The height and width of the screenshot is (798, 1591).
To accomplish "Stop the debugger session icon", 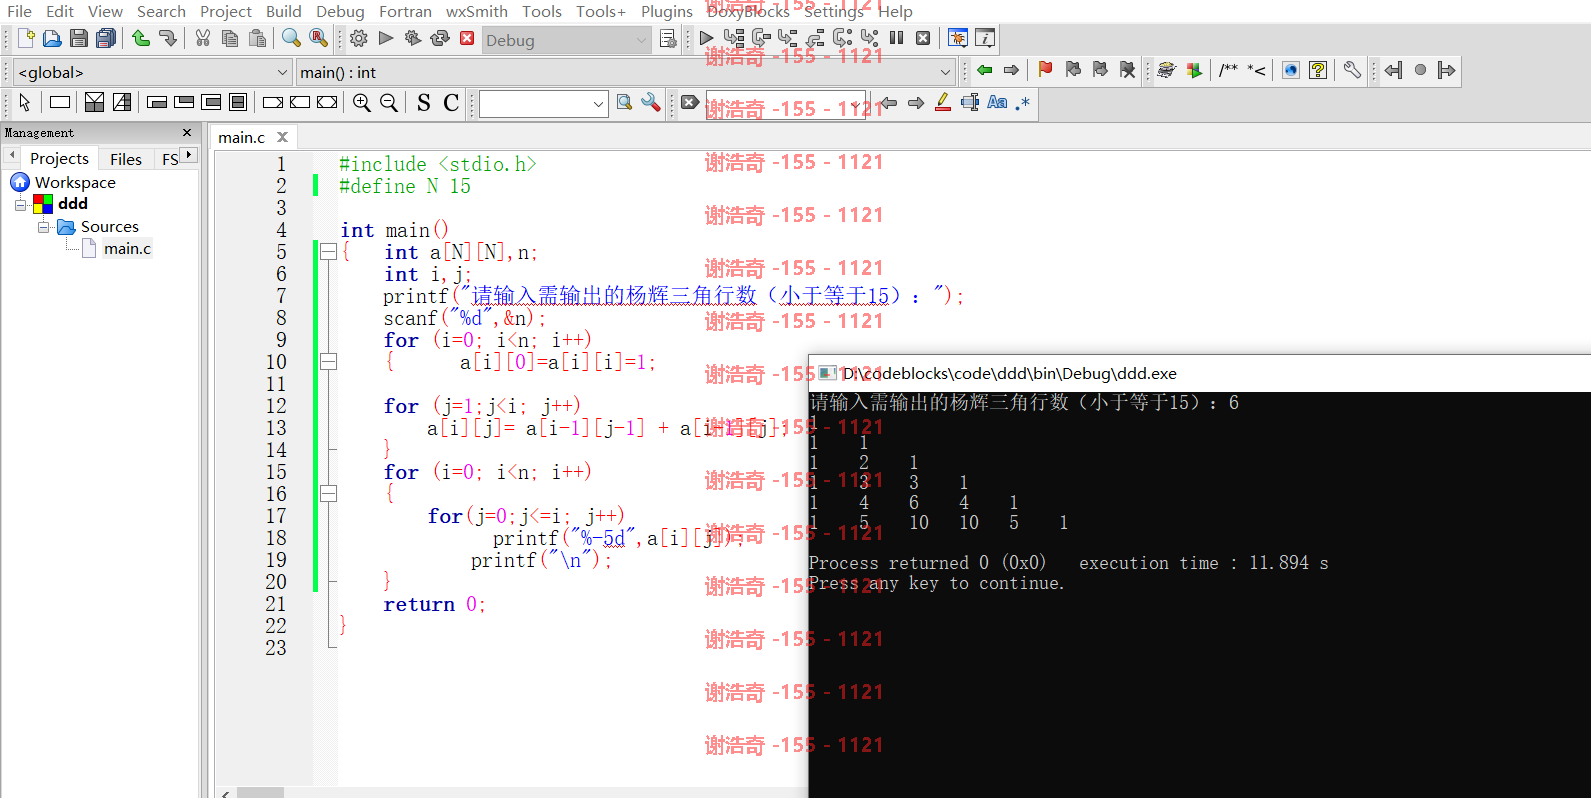I will tap(923, 38).
